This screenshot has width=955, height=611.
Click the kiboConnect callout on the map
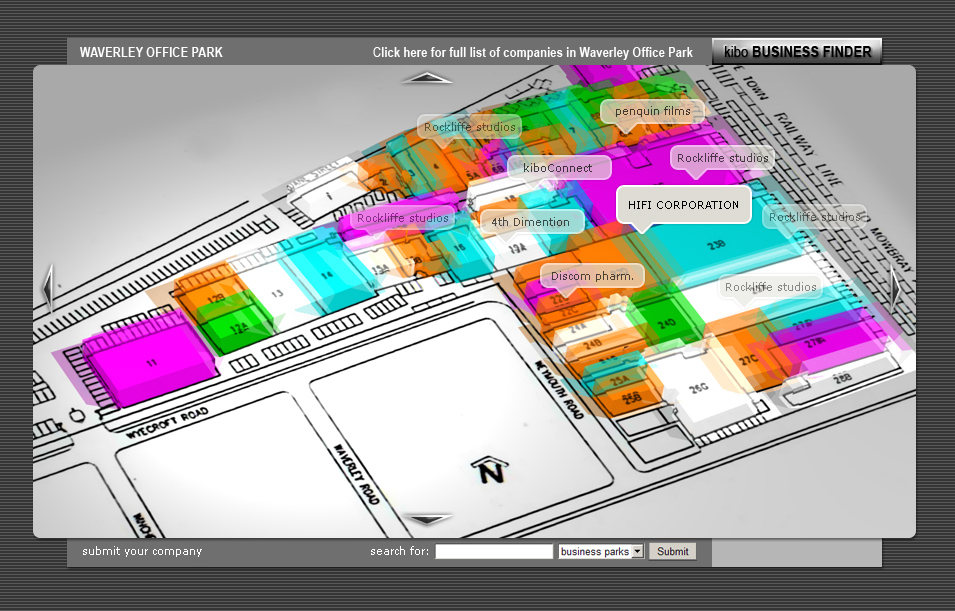[x=557, y=168]
